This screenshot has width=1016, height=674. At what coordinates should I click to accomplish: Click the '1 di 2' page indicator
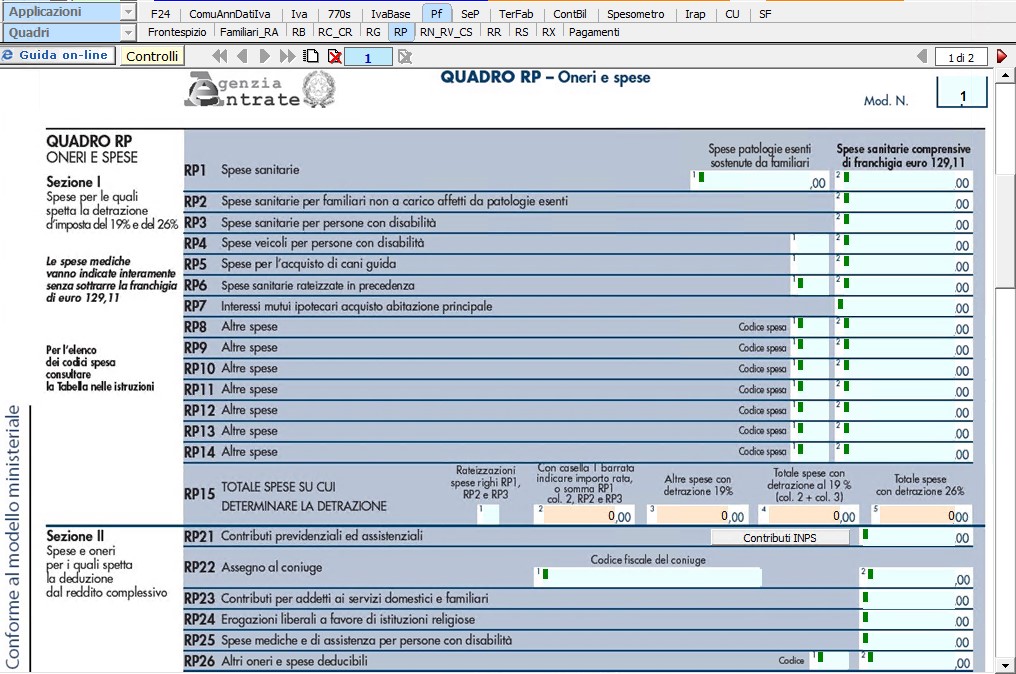(x=961, y=57)
